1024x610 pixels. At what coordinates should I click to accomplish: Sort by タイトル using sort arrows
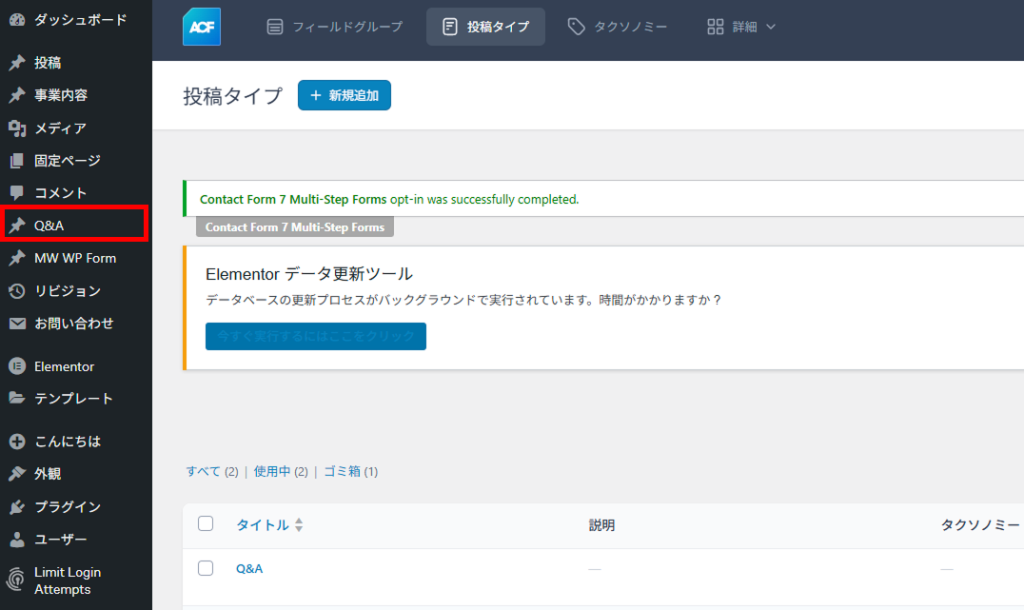(298, 525)
